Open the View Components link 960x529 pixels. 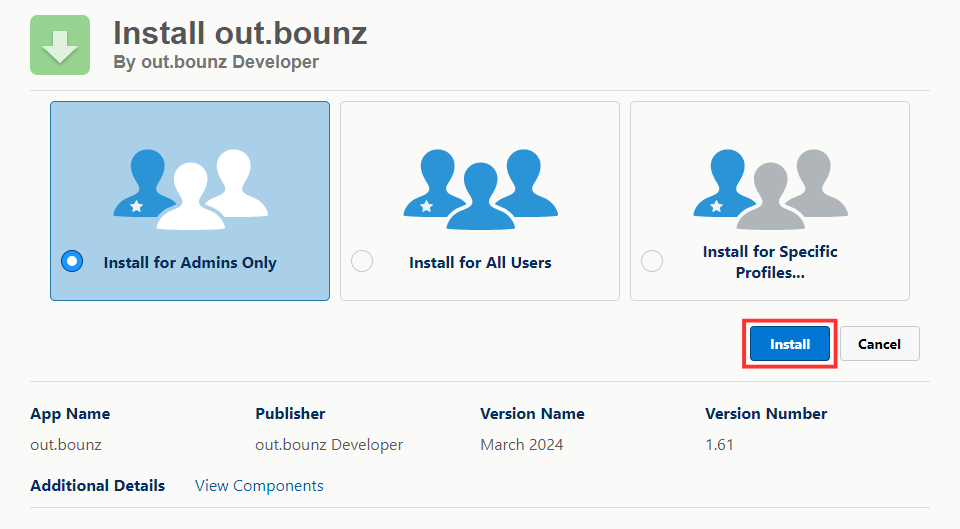[x=259, y=486]
